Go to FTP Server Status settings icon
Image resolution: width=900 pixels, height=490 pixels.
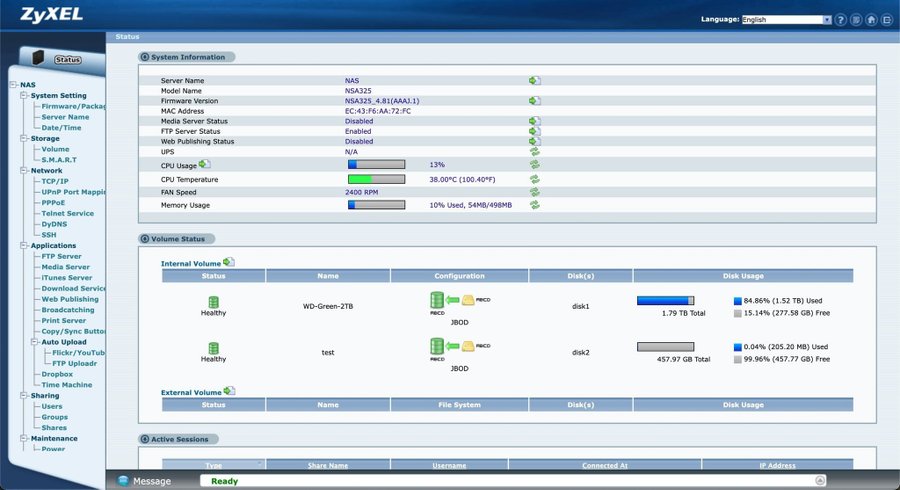click(535, 131)
